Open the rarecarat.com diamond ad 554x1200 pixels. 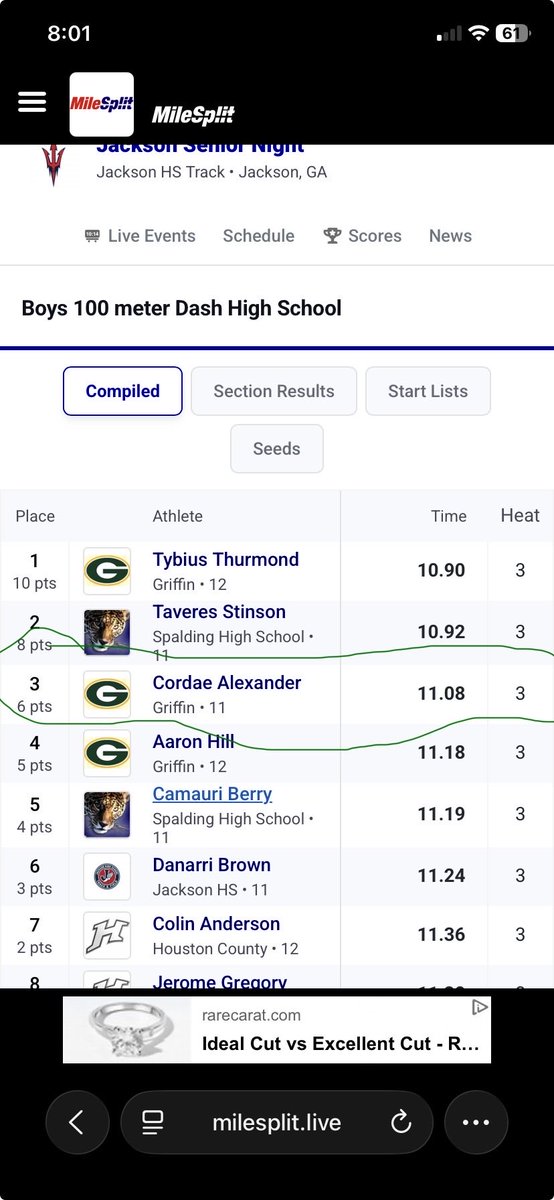(x=277, y=1030)
